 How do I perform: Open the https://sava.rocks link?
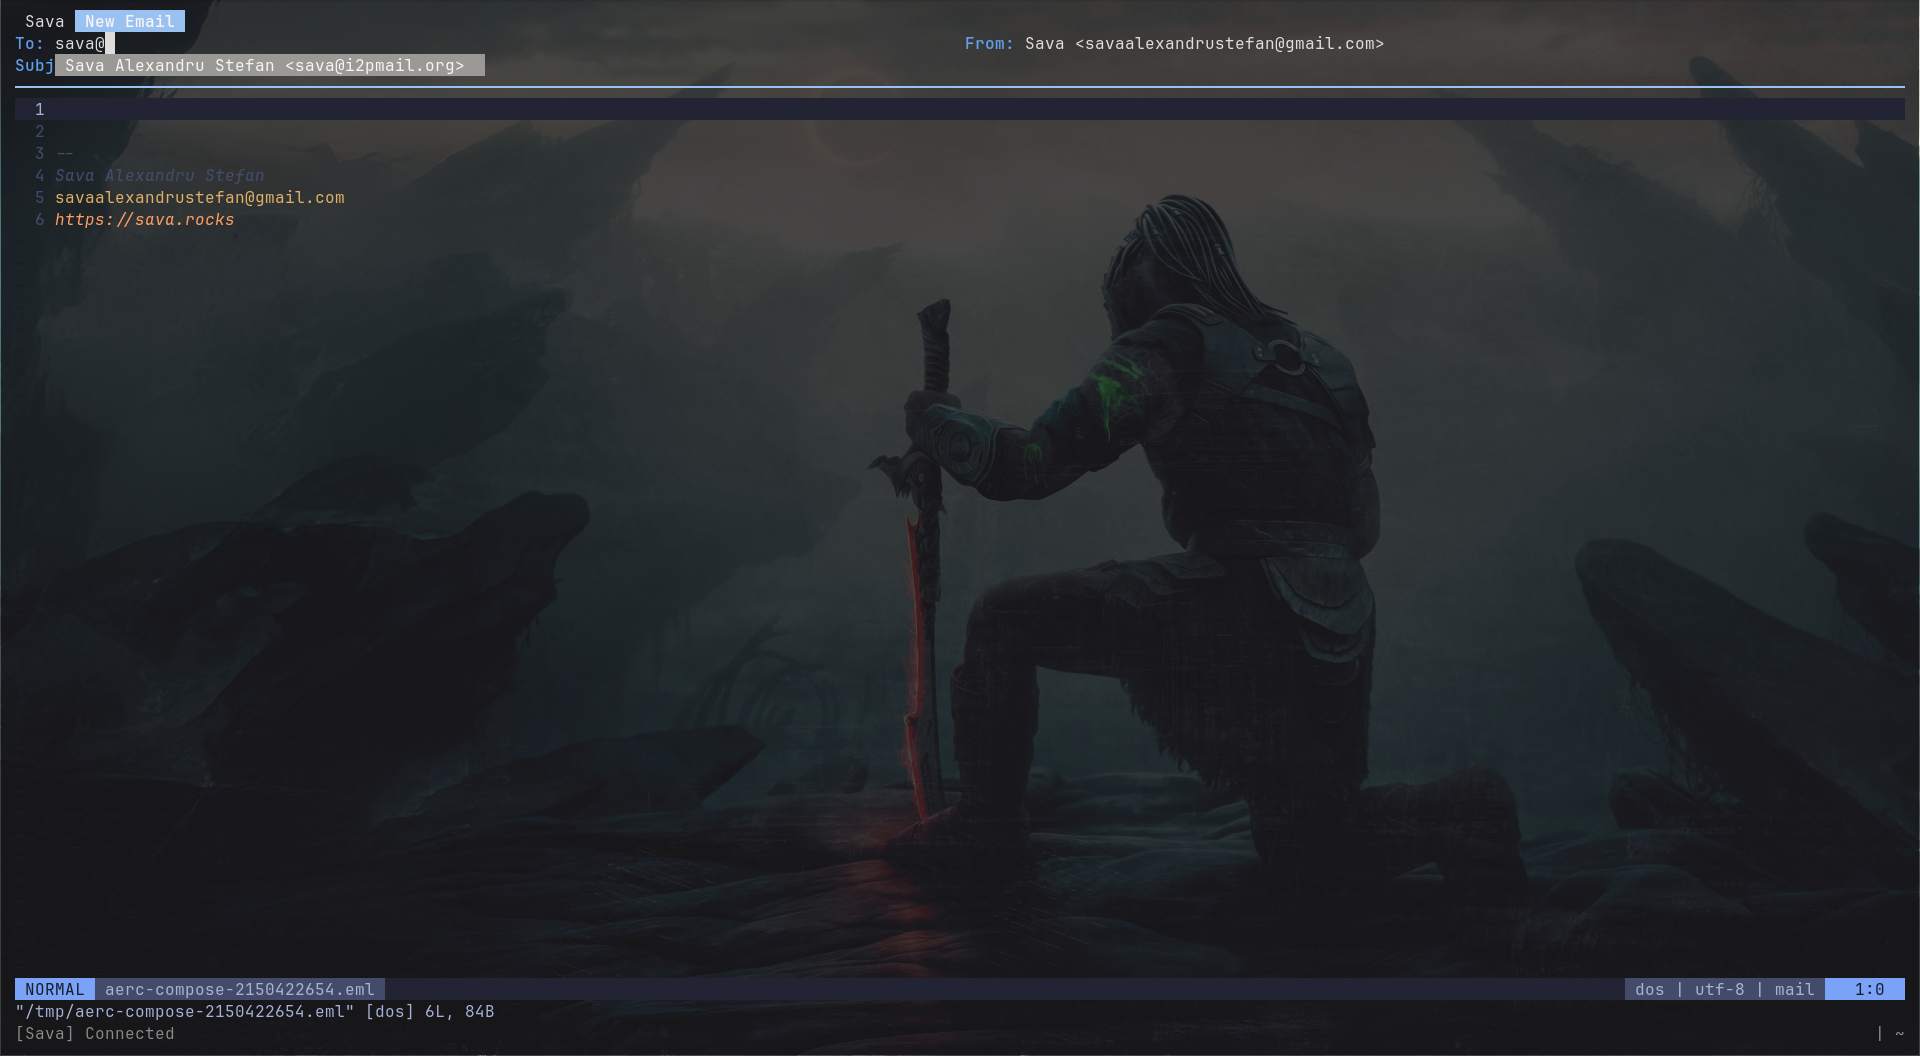point(145,219)
